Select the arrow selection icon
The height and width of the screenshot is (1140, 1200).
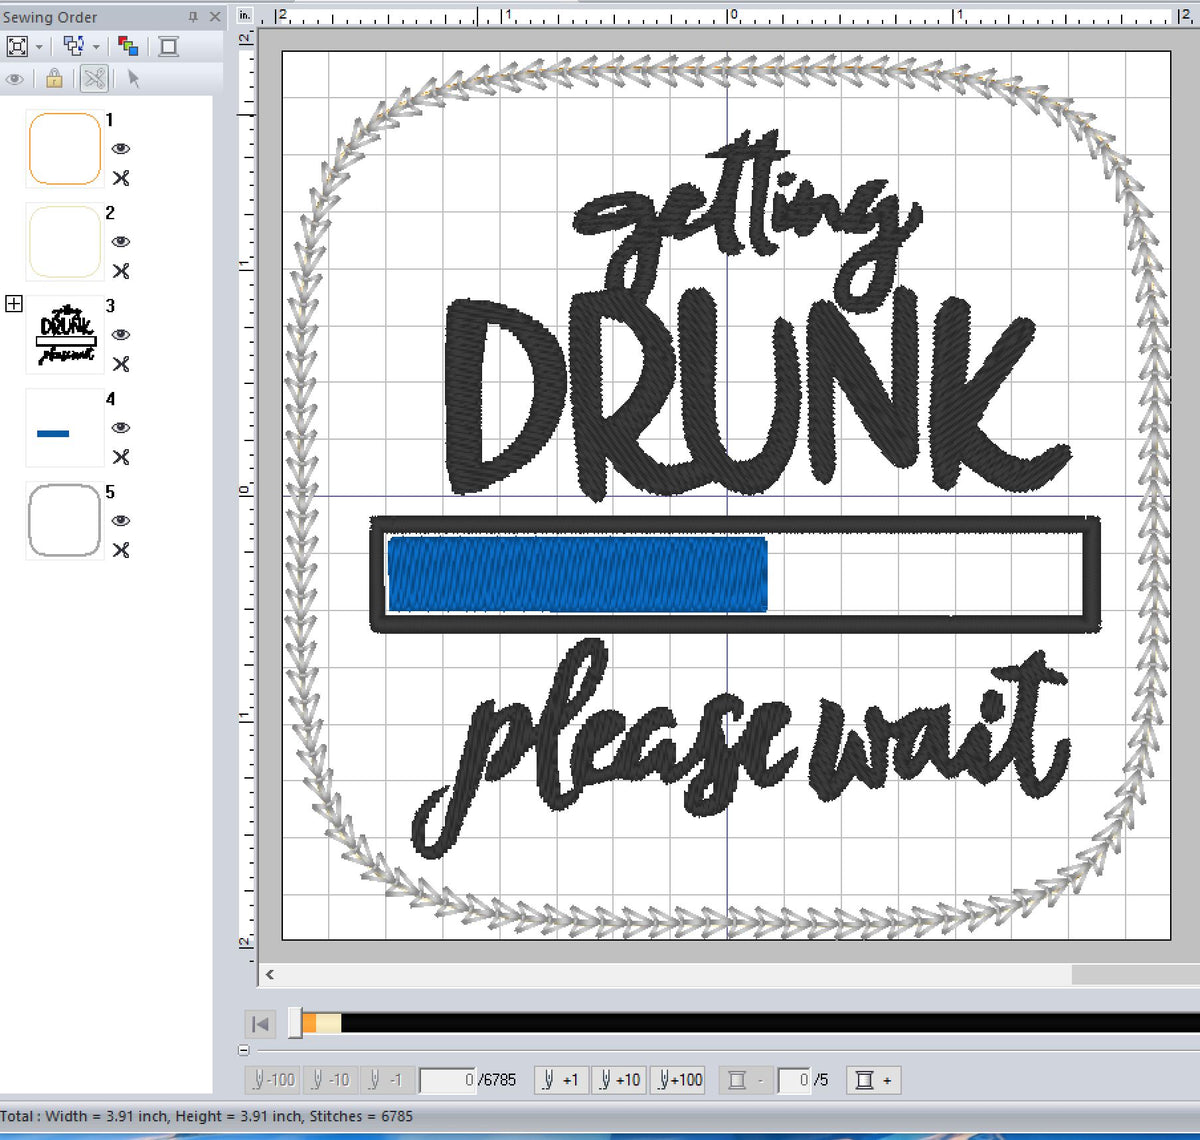pos(135,79)
